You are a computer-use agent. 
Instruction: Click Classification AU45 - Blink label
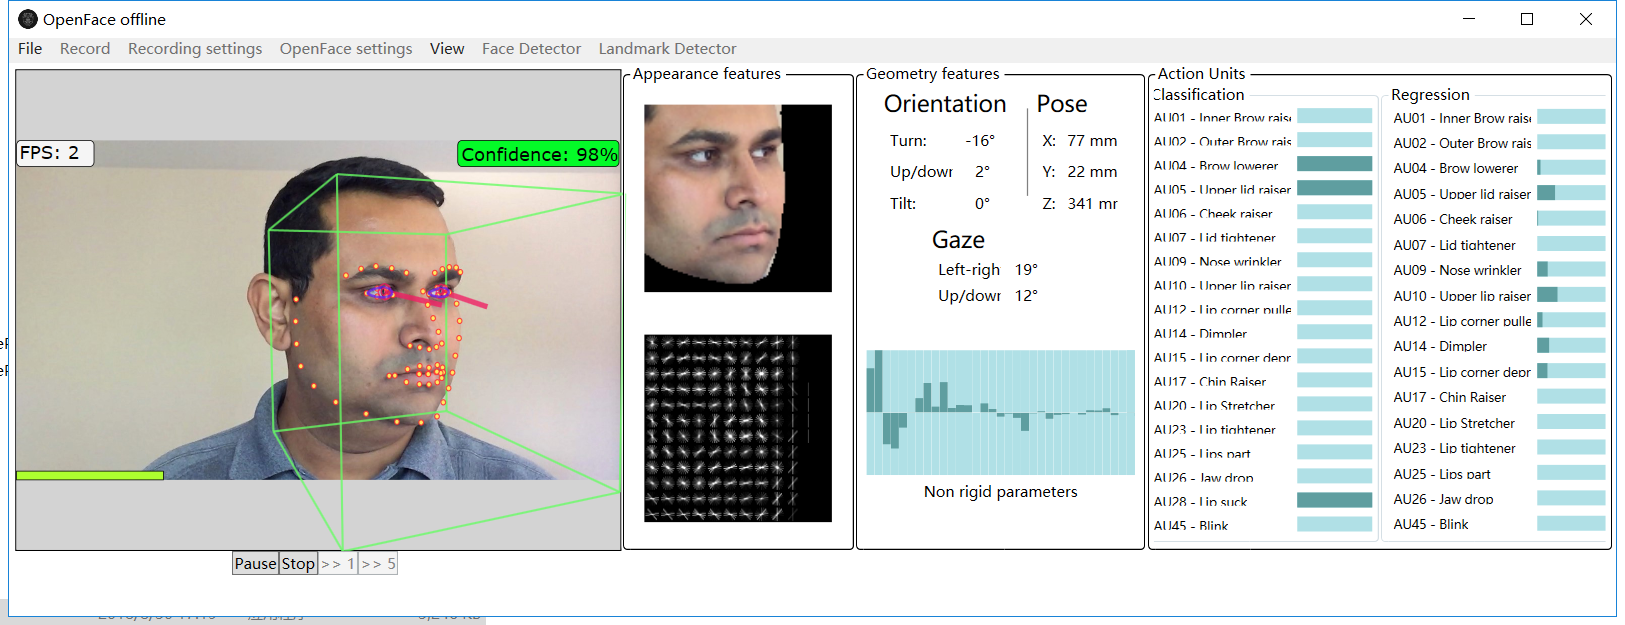tap(1191, 526)
